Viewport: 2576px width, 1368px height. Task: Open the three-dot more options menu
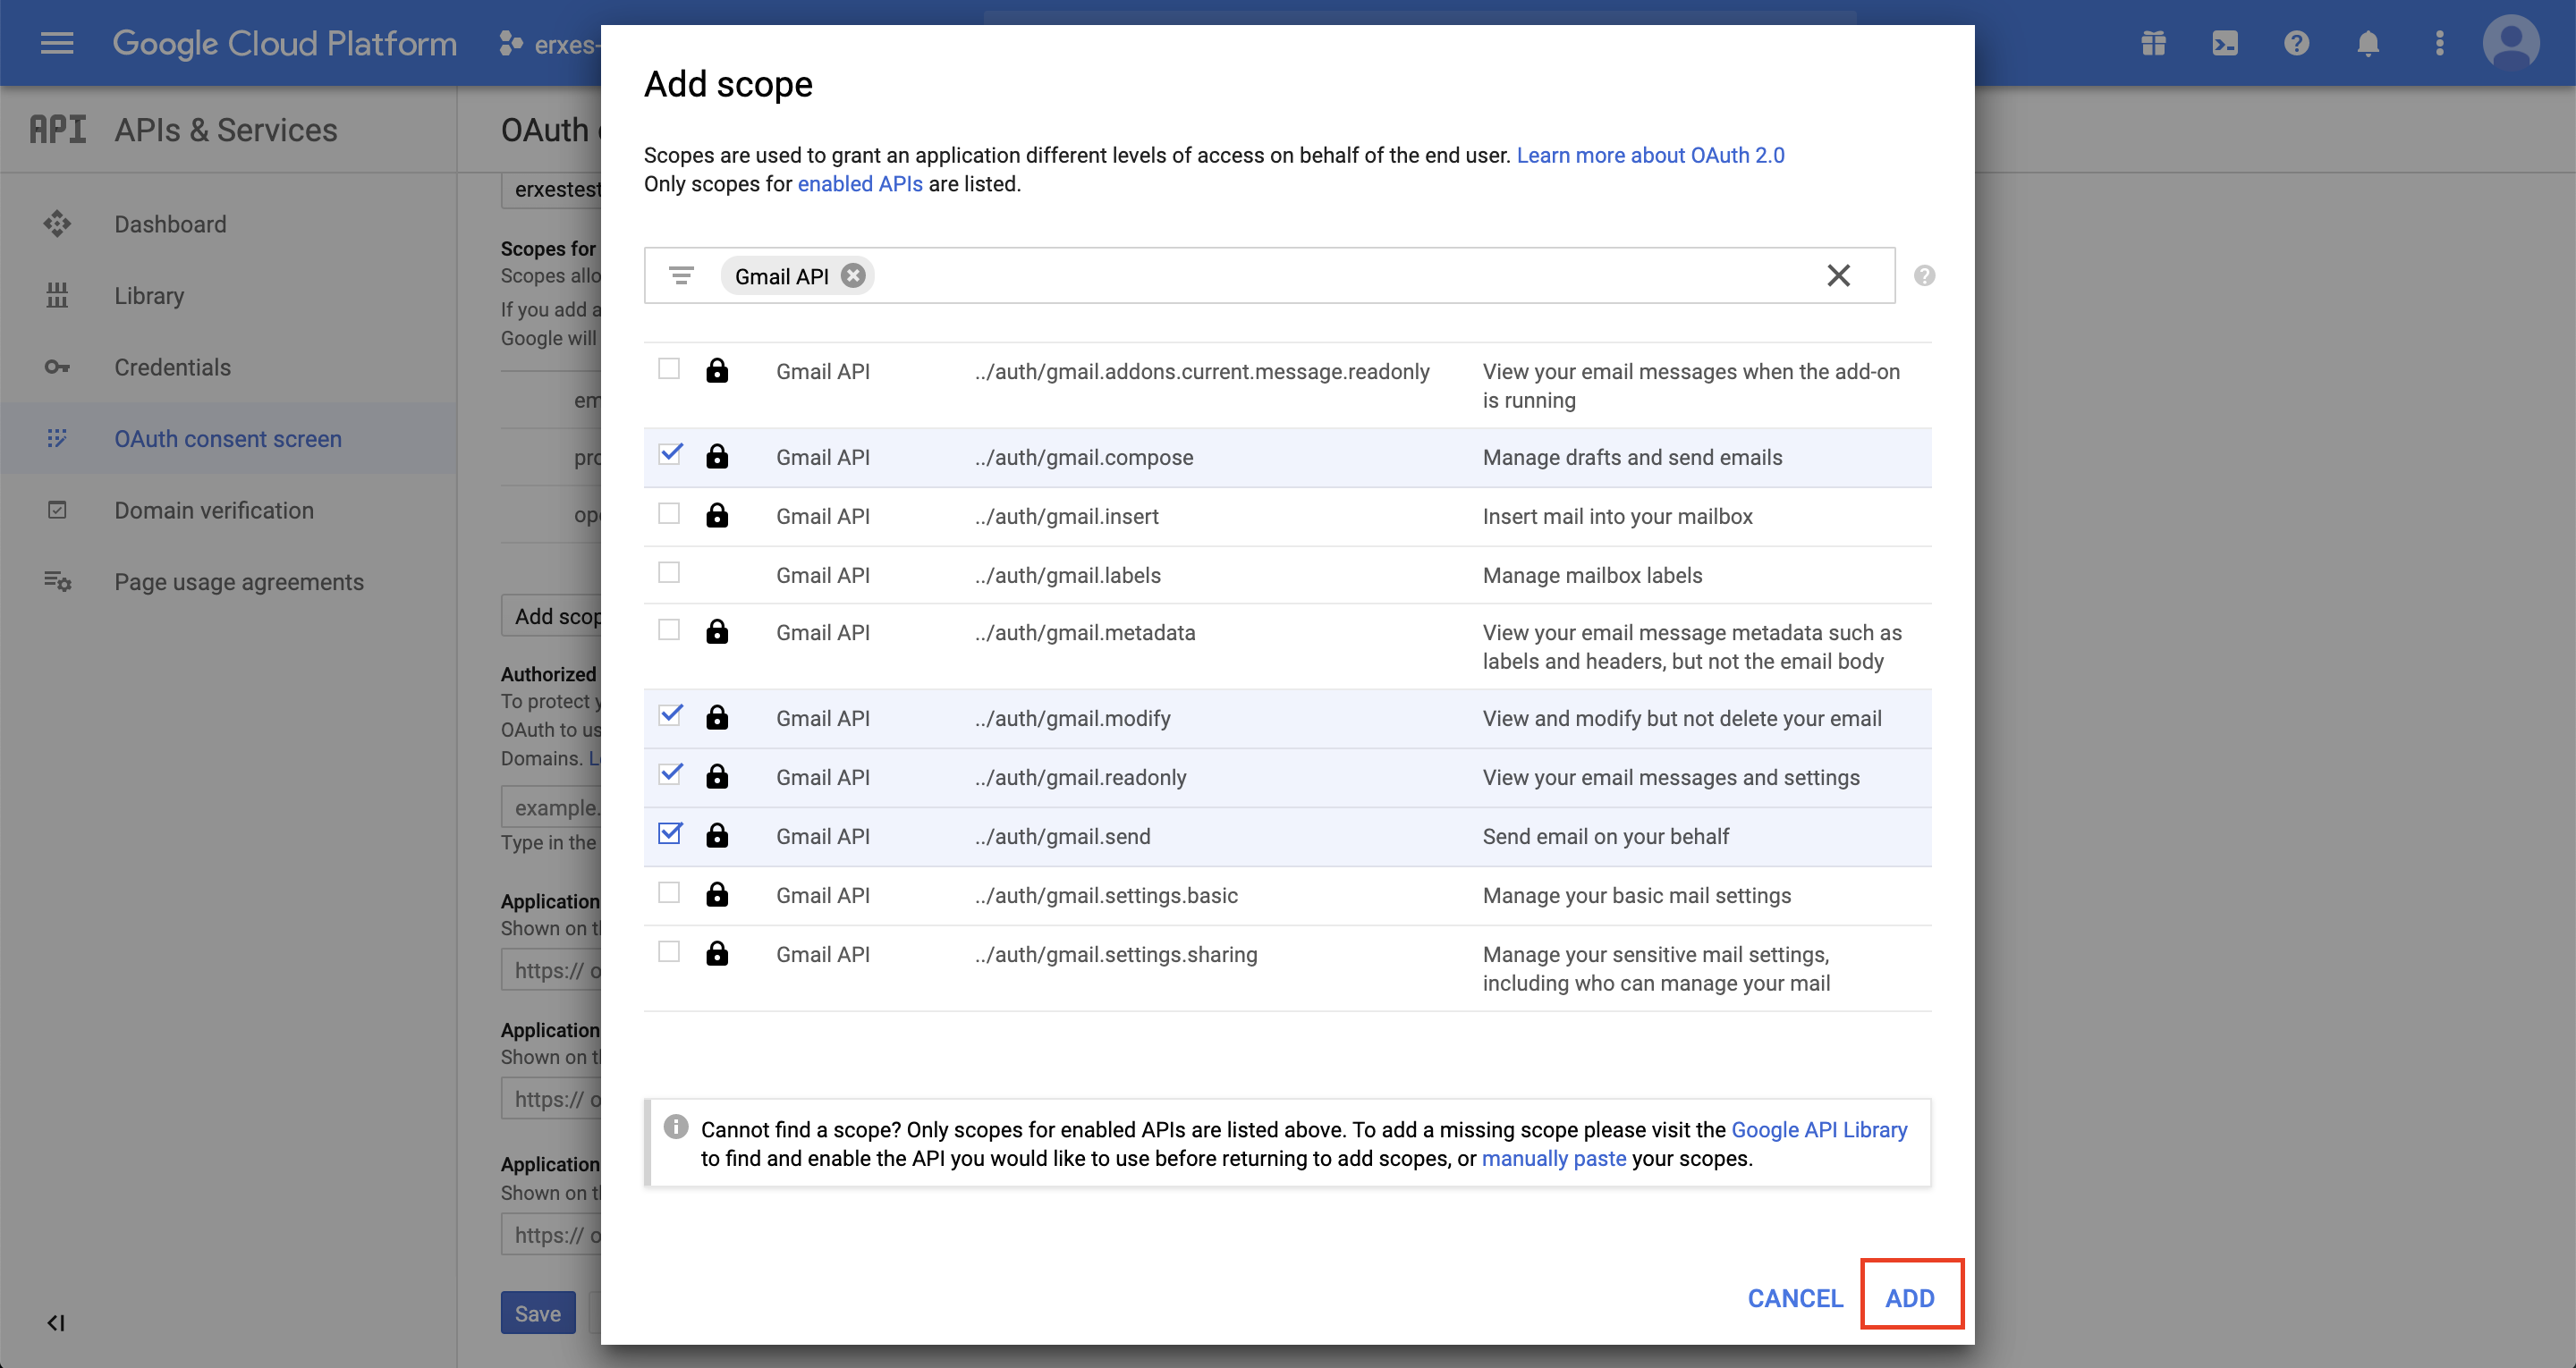2440,43
